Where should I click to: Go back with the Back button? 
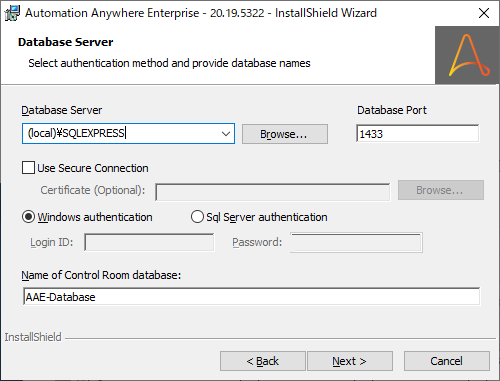pos(263,361)
